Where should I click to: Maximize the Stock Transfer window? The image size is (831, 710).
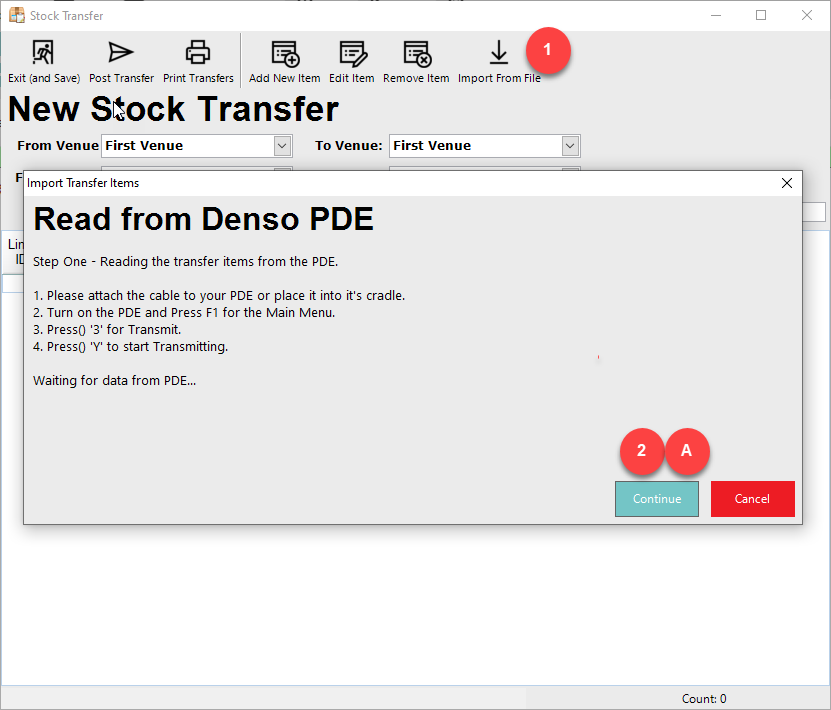[761, 15]
